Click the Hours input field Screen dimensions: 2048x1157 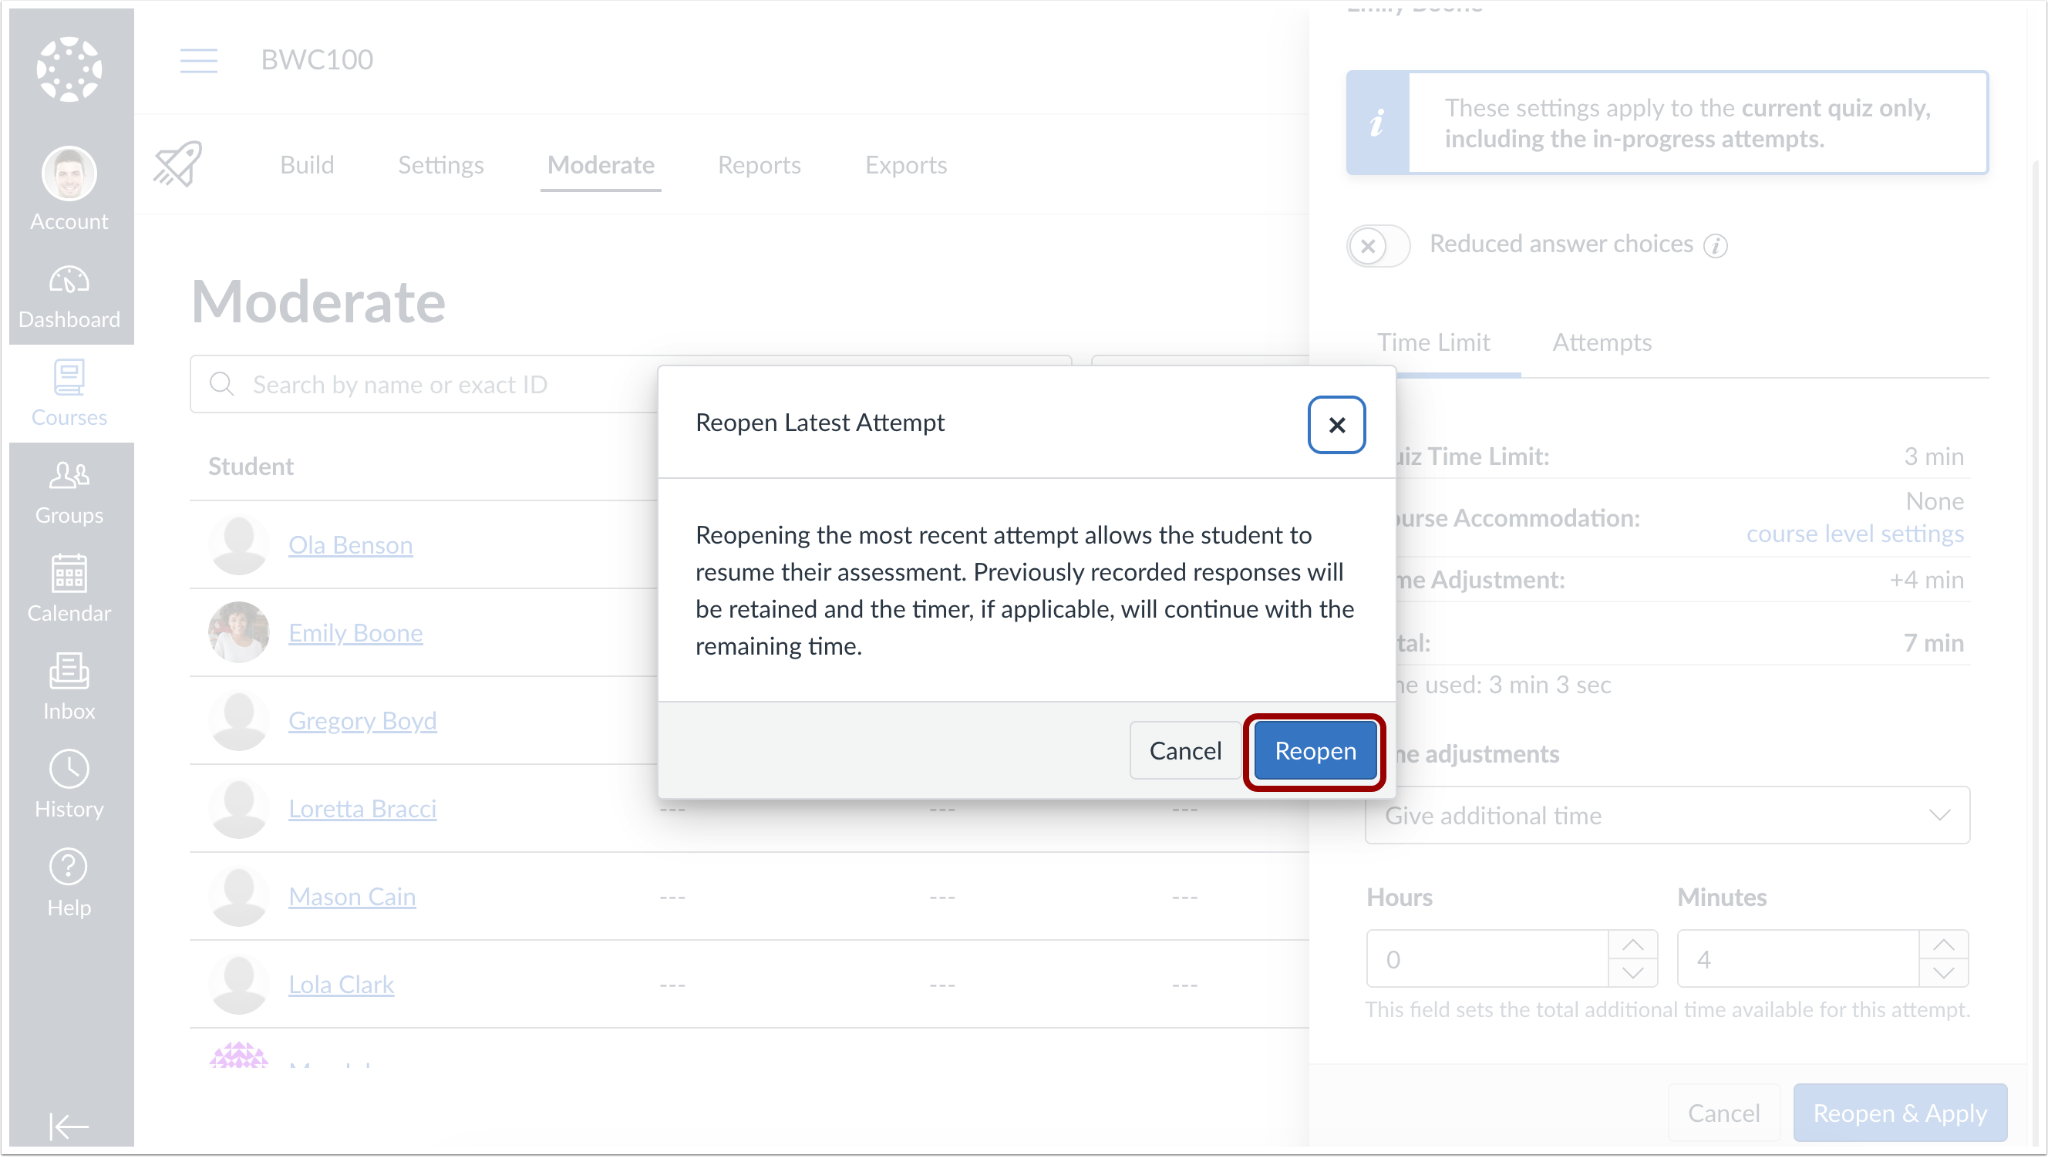1487,959
